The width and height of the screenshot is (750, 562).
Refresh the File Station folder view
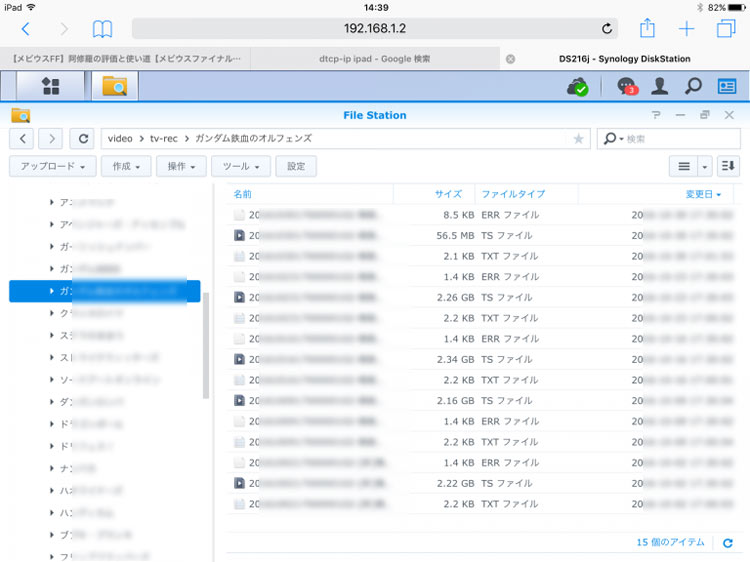coord(83,139)
